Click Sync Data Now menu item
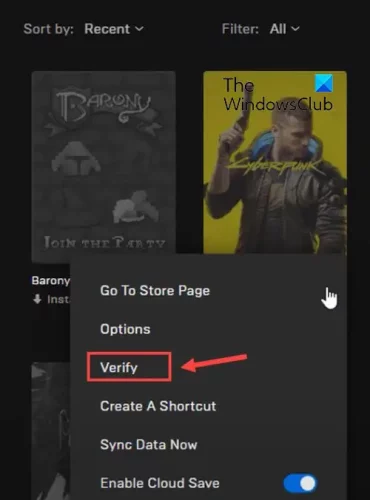 (149, 445)
